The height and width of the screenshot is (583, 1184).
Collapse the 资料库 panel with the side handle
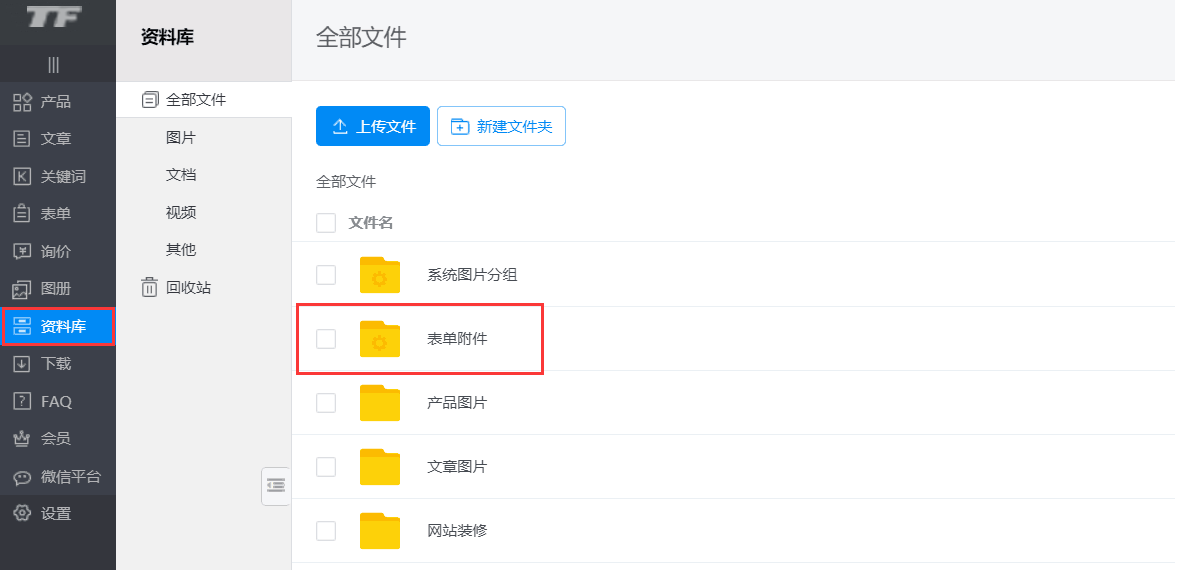276,486
